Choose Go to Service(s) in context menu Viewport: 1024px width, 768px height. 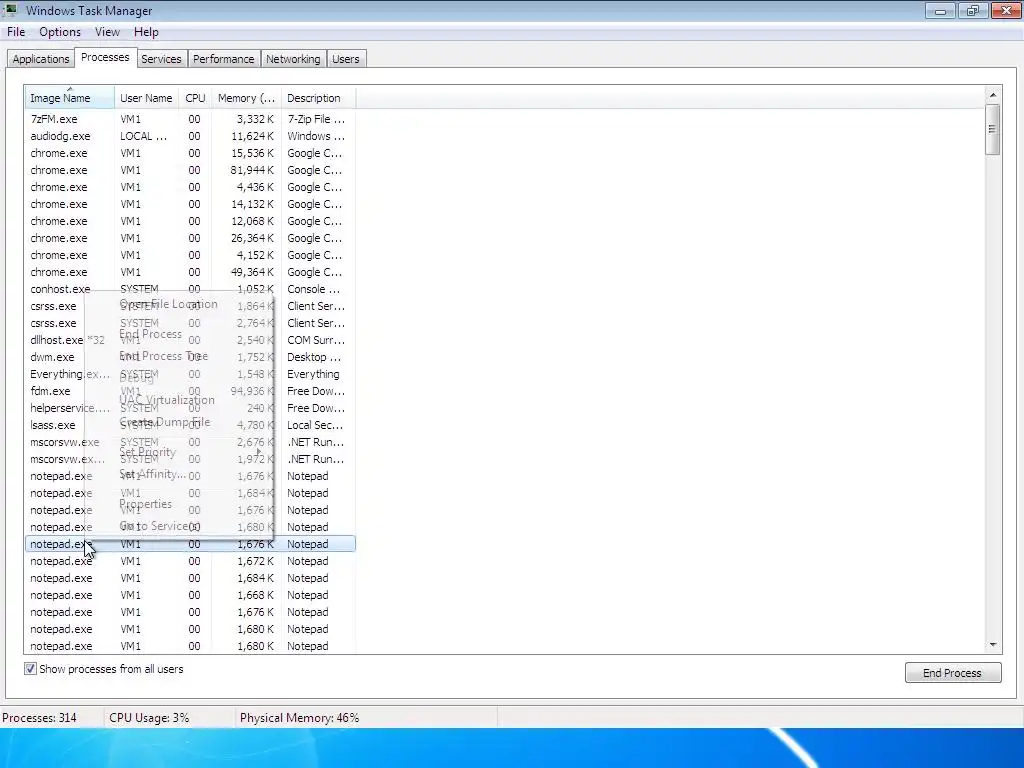pos(159,526)
